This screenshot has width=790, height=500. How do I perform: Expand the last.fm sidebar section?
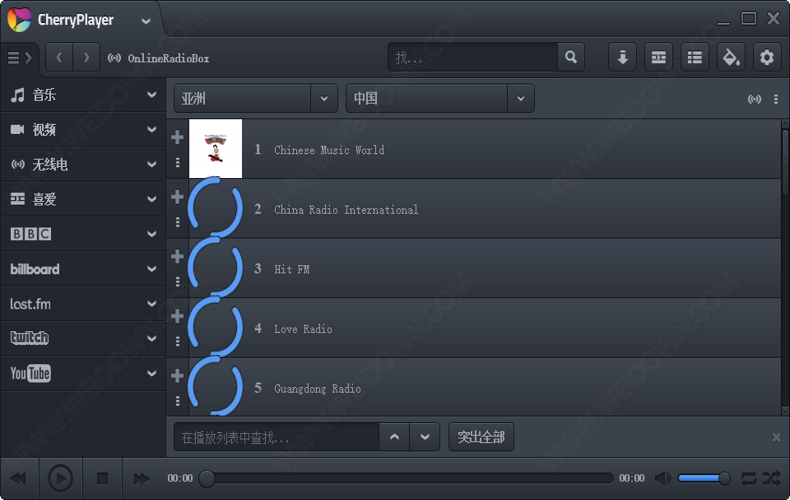point(152,303)
